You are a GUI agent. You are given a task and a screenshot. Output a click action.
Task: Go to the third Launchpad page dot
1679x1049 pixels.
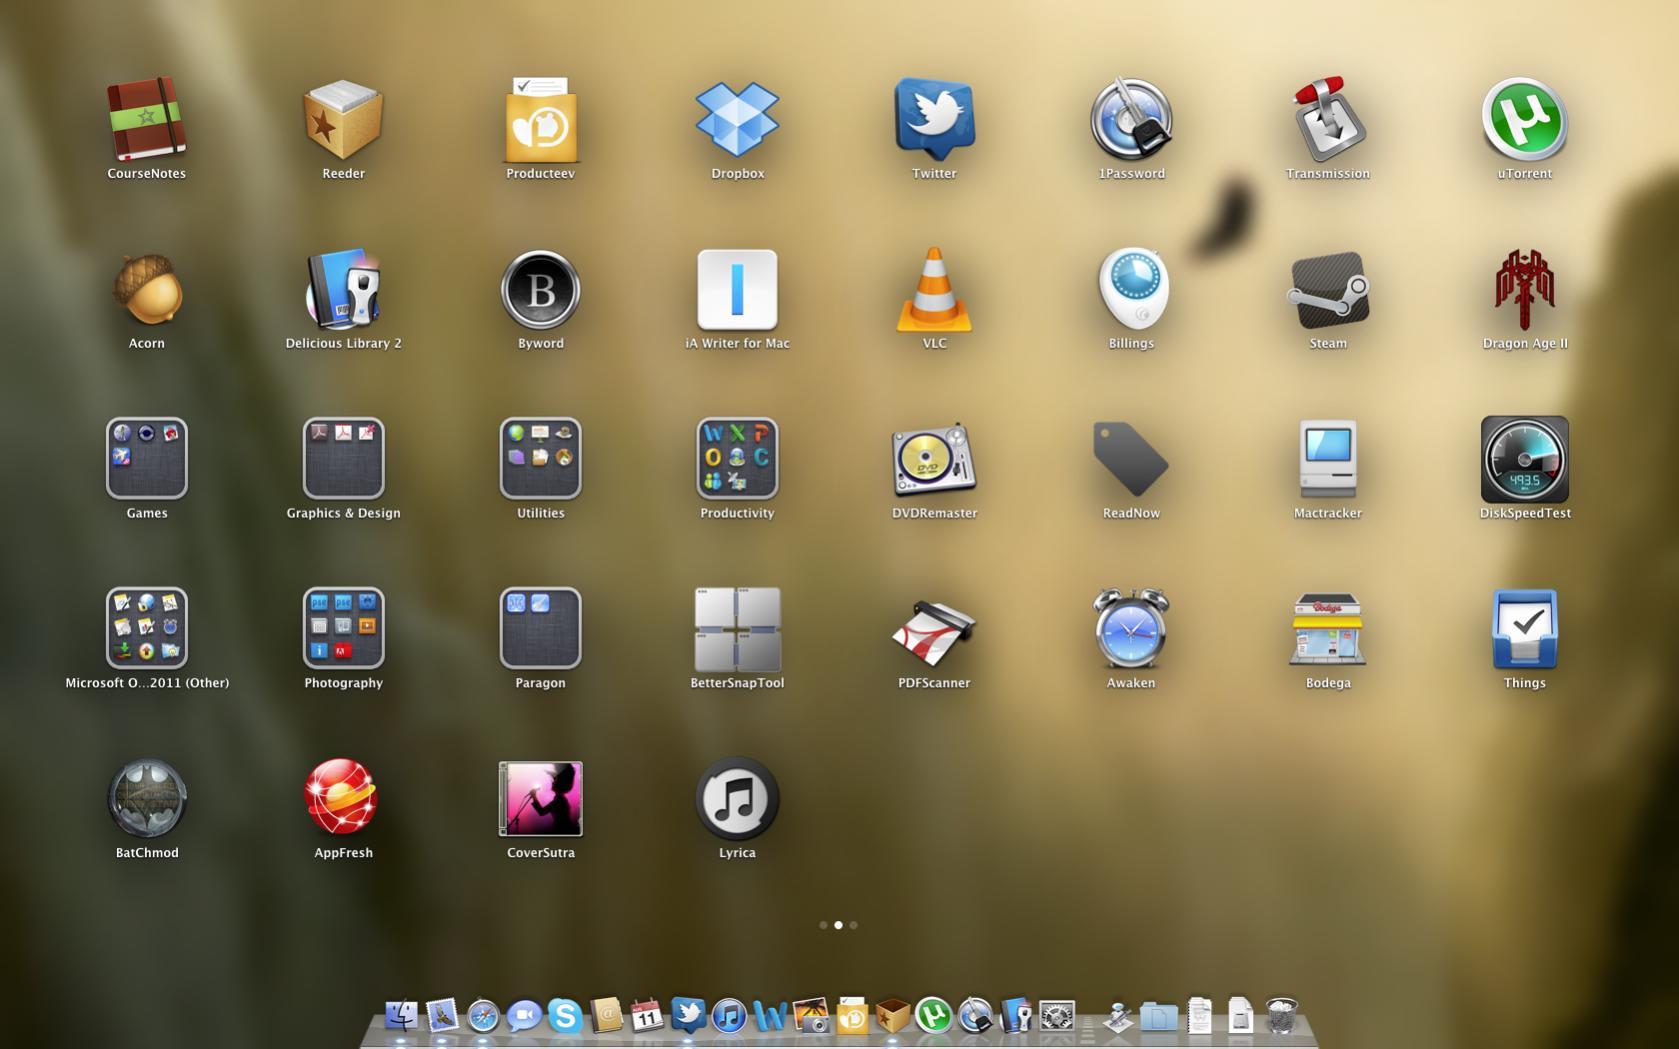pos(853,925)
